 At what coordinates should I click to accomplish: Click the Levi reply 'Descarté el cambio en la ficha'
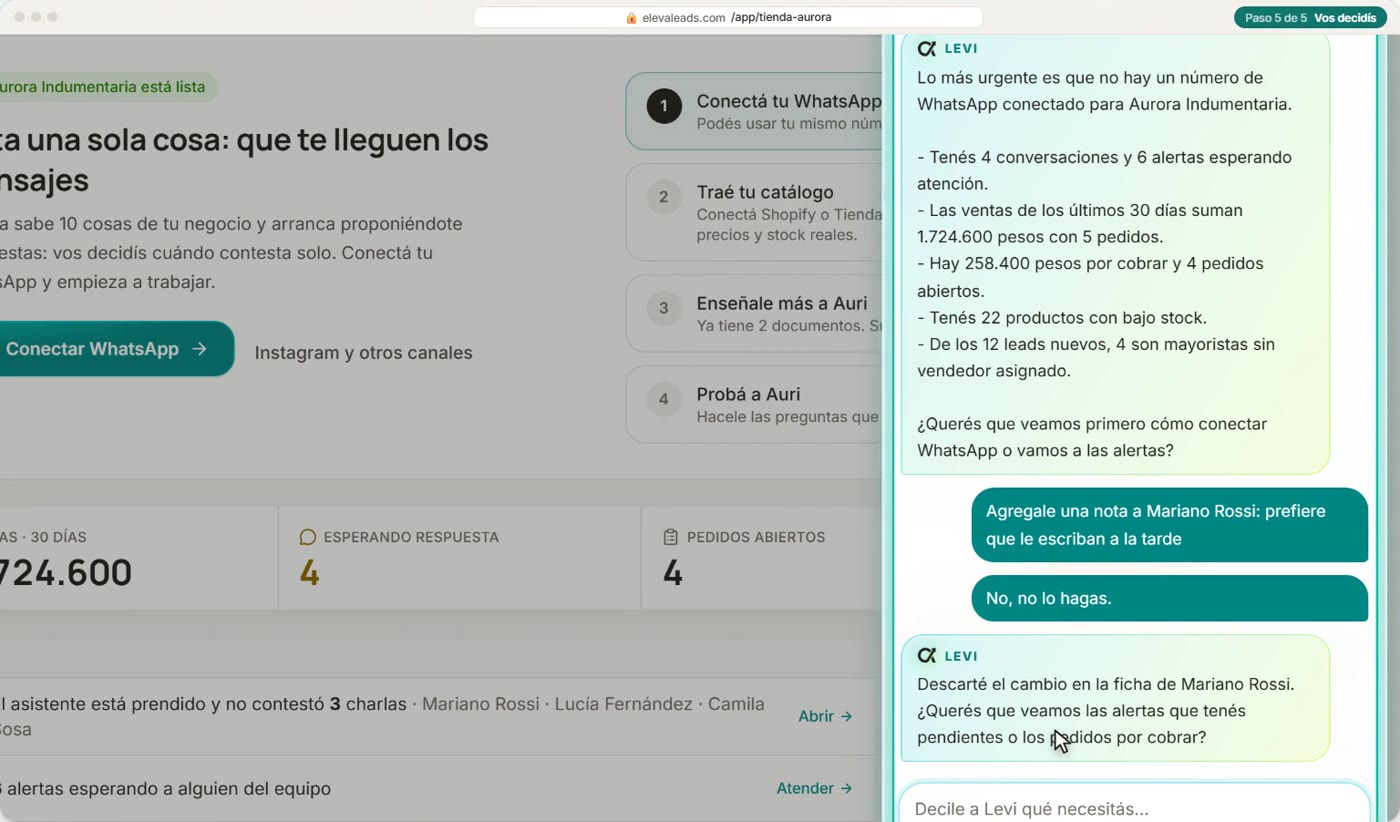[x=1115, y=698]
